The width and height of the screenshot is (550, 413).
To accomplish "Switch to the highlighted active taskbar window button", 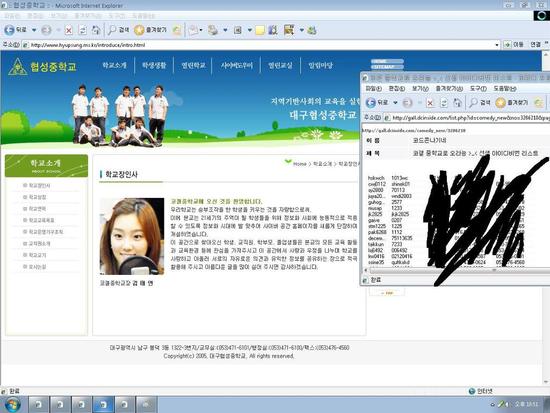I will [103, 405].
